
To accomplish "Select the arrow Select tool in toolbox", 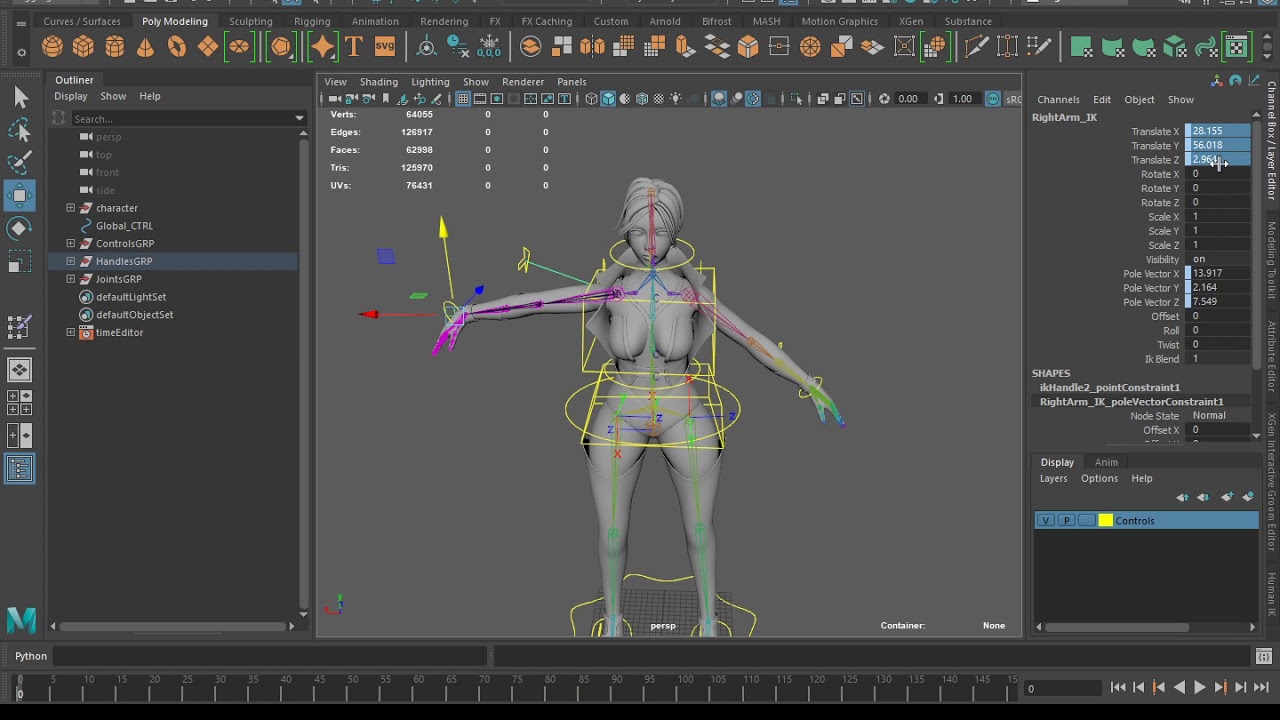I will point(20,97).
